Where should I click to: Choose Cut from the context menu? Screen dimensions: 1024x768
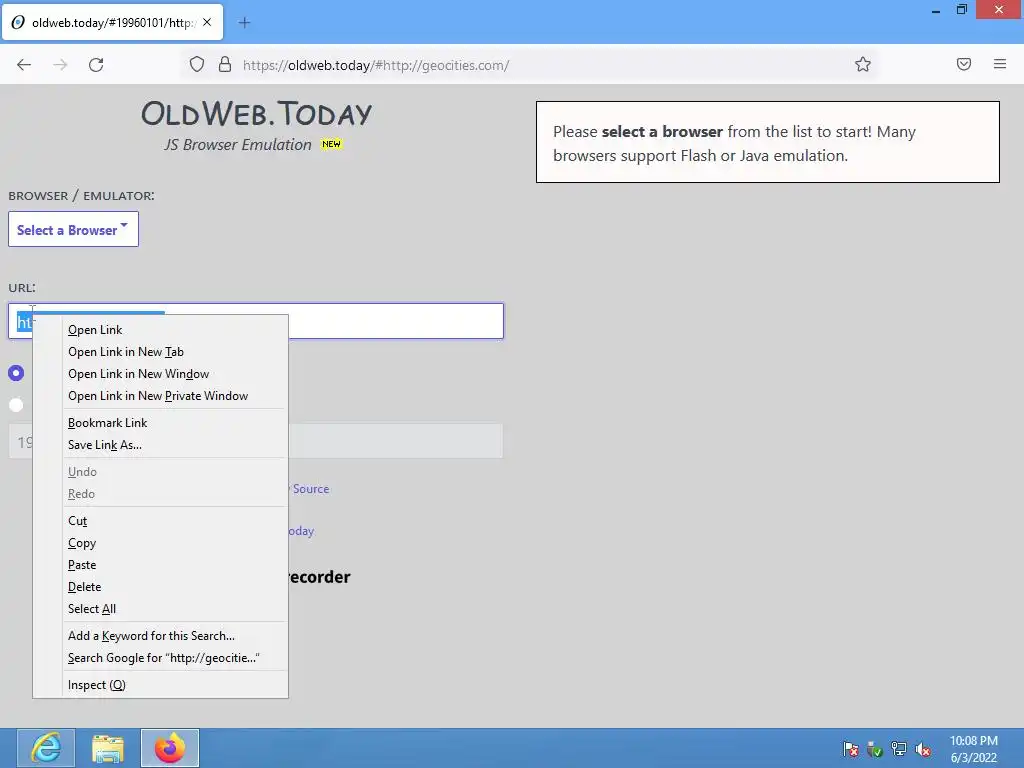click(x=78, y=521)
